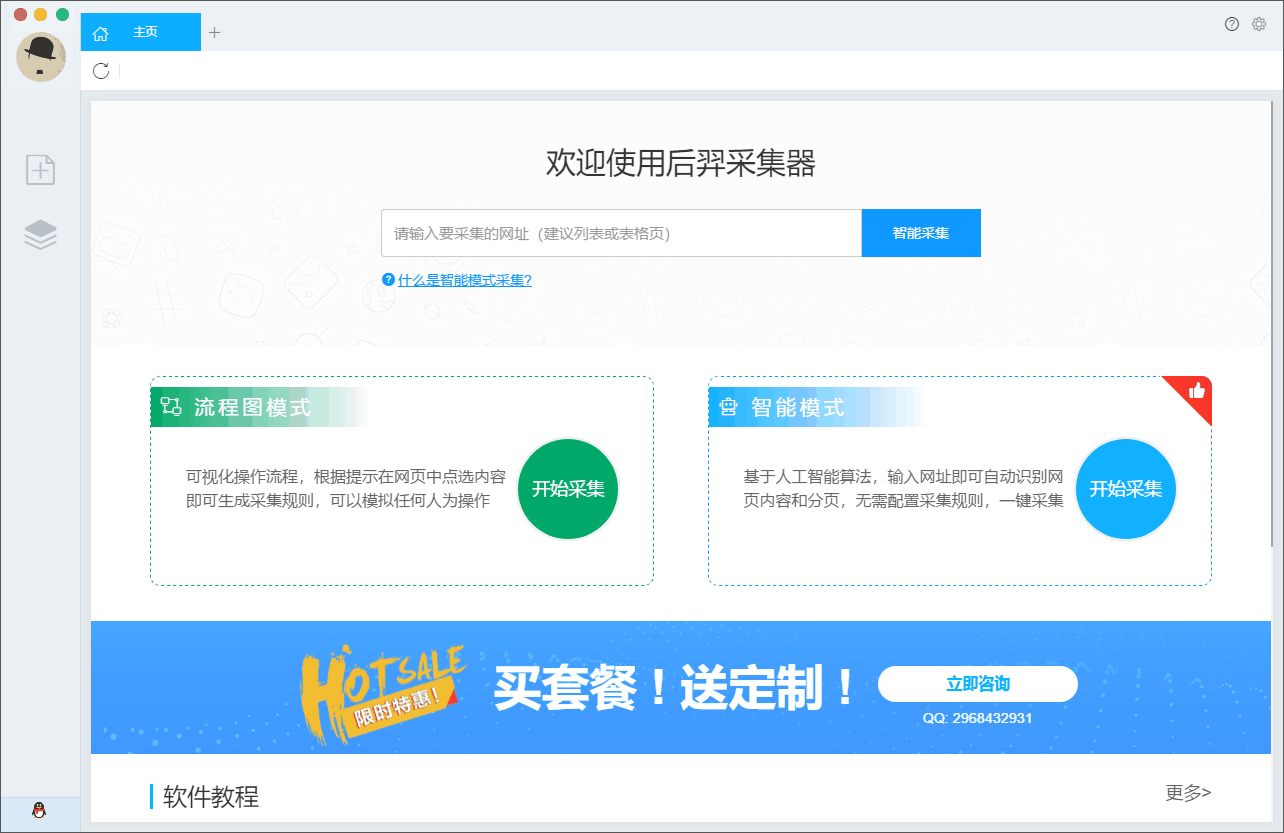Image resolution: width=1284 pixels, height=833 pixels.
Task: Start collecting in 流程图模式 with 开始采集
Action: click(x=567, y=489)
